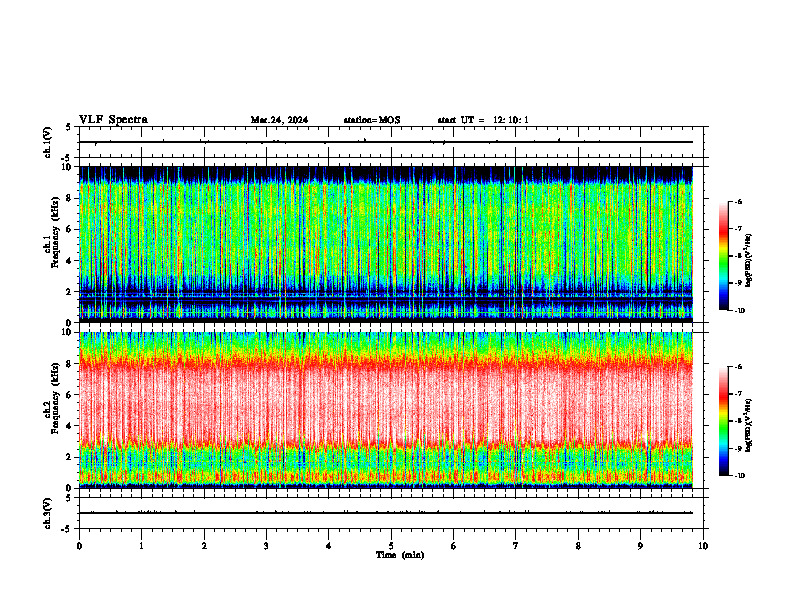Screen dimensions: 792x612
Task: Click the ch.1 voltage waveform trace
Action: (386, 142)
